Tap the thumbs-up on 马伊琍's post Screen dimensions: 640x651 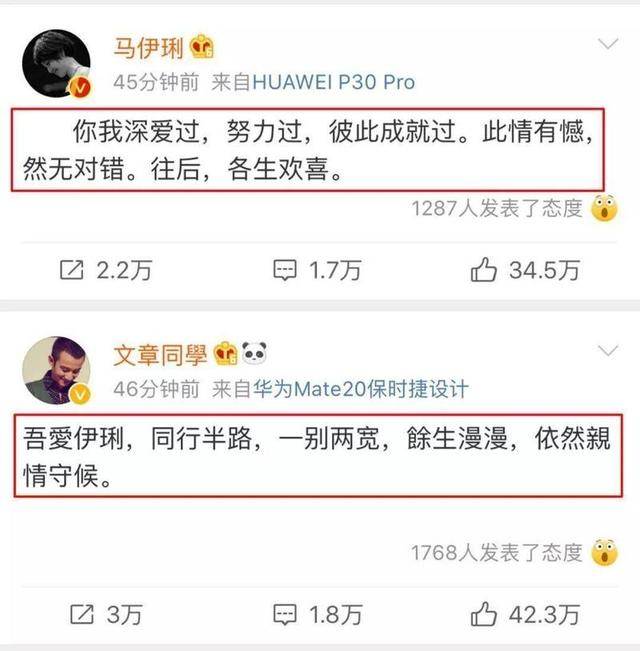point(484,269)
